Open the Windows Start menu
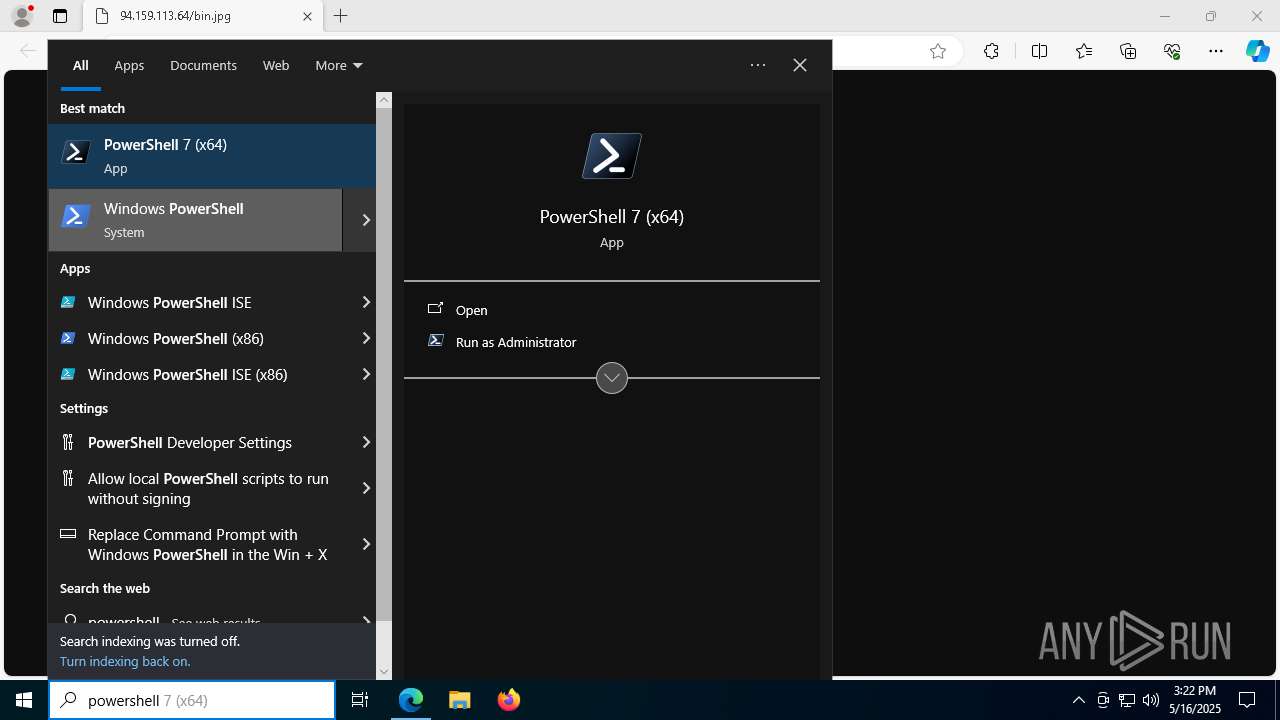 click(x=24, y=700)
